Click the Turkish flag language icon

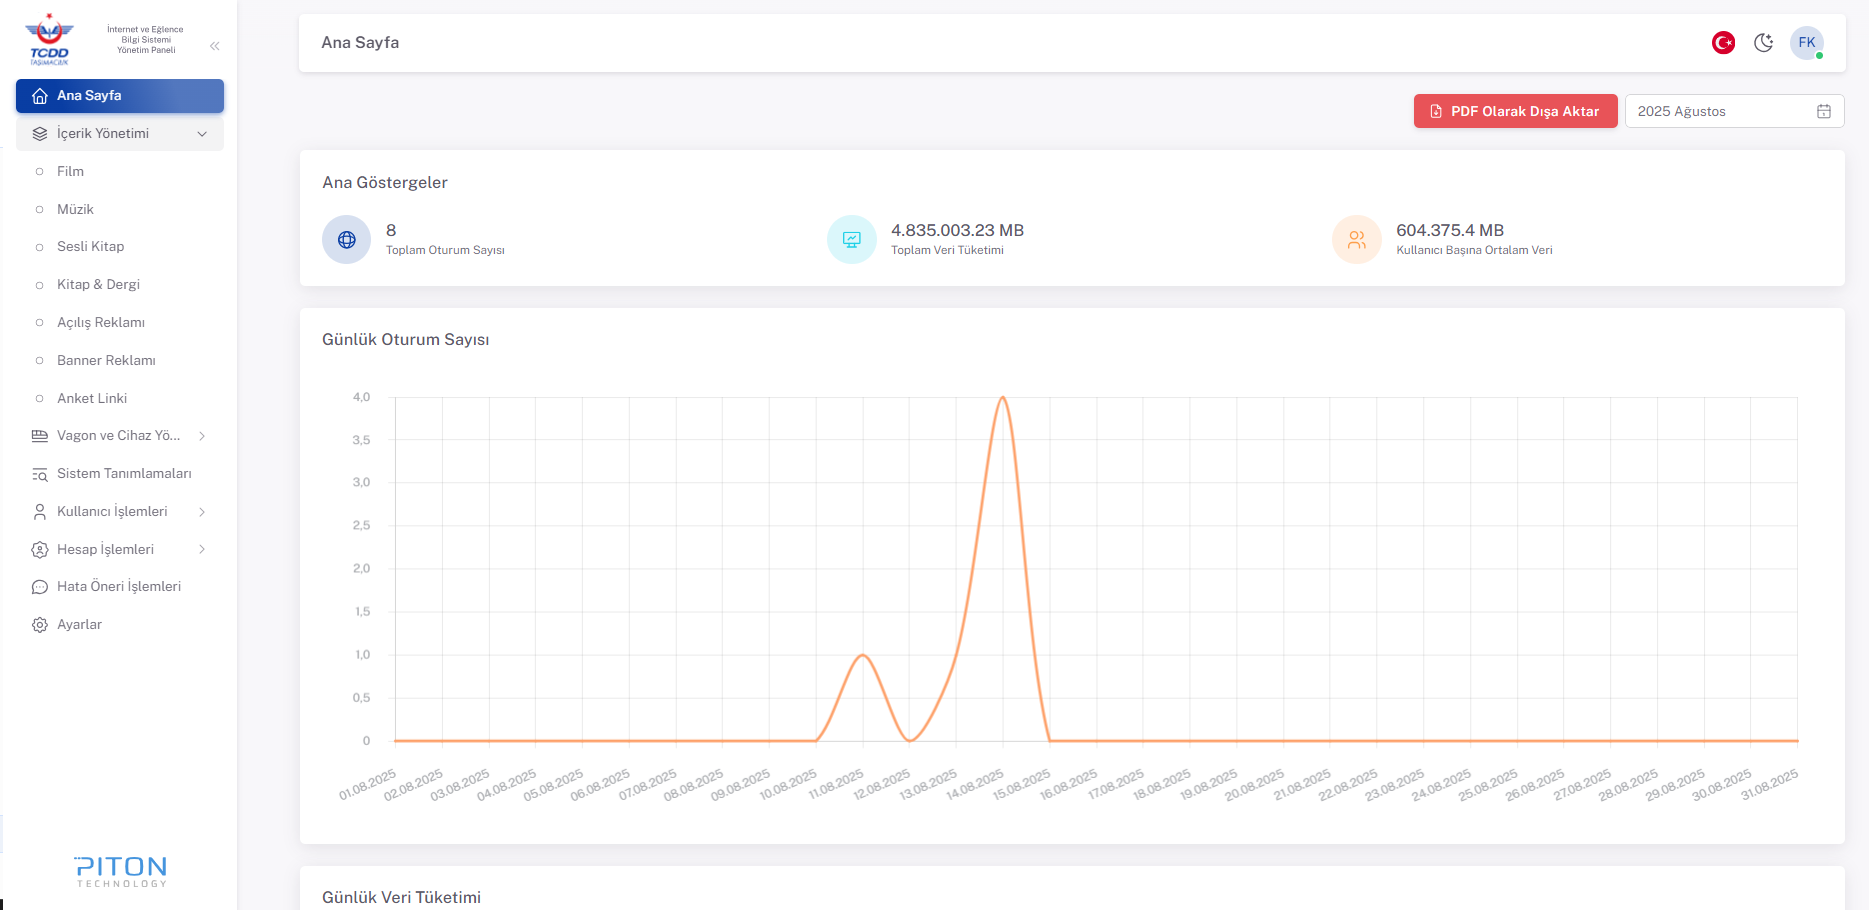pyautogui.click(x=1723, y=43)
